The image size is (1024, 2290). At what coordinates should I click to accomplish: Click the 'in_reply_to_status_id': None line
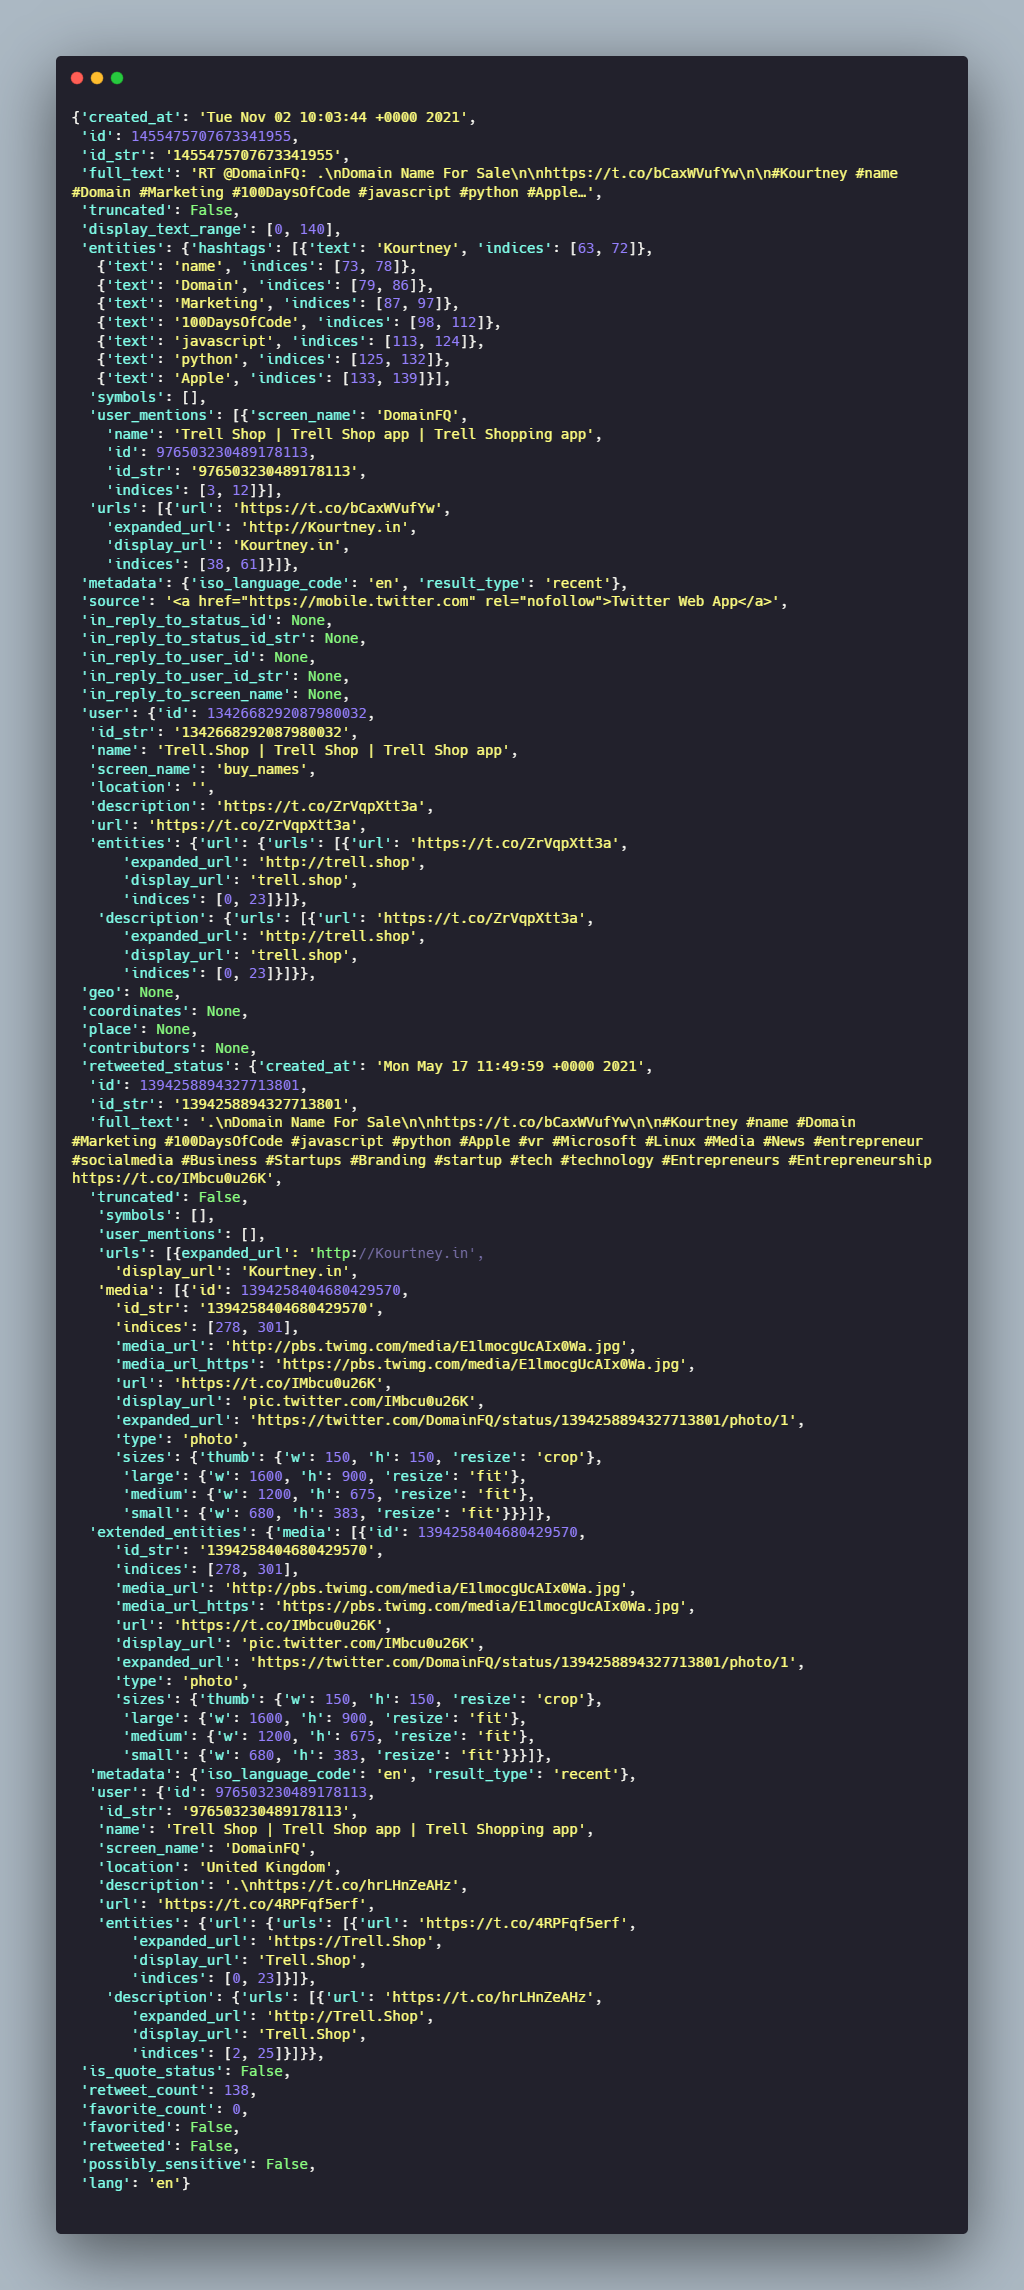pos(206,620)
